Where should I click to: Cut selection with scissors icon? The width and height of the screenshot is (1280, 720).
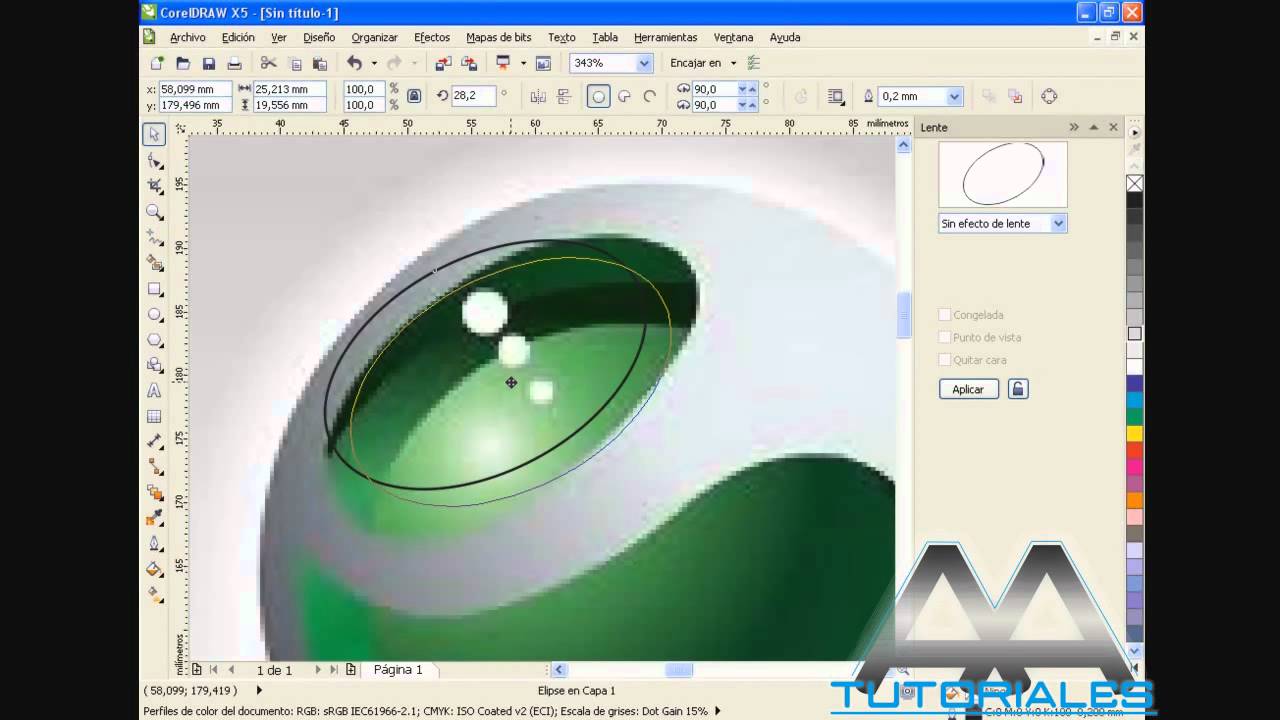[268, 63]
